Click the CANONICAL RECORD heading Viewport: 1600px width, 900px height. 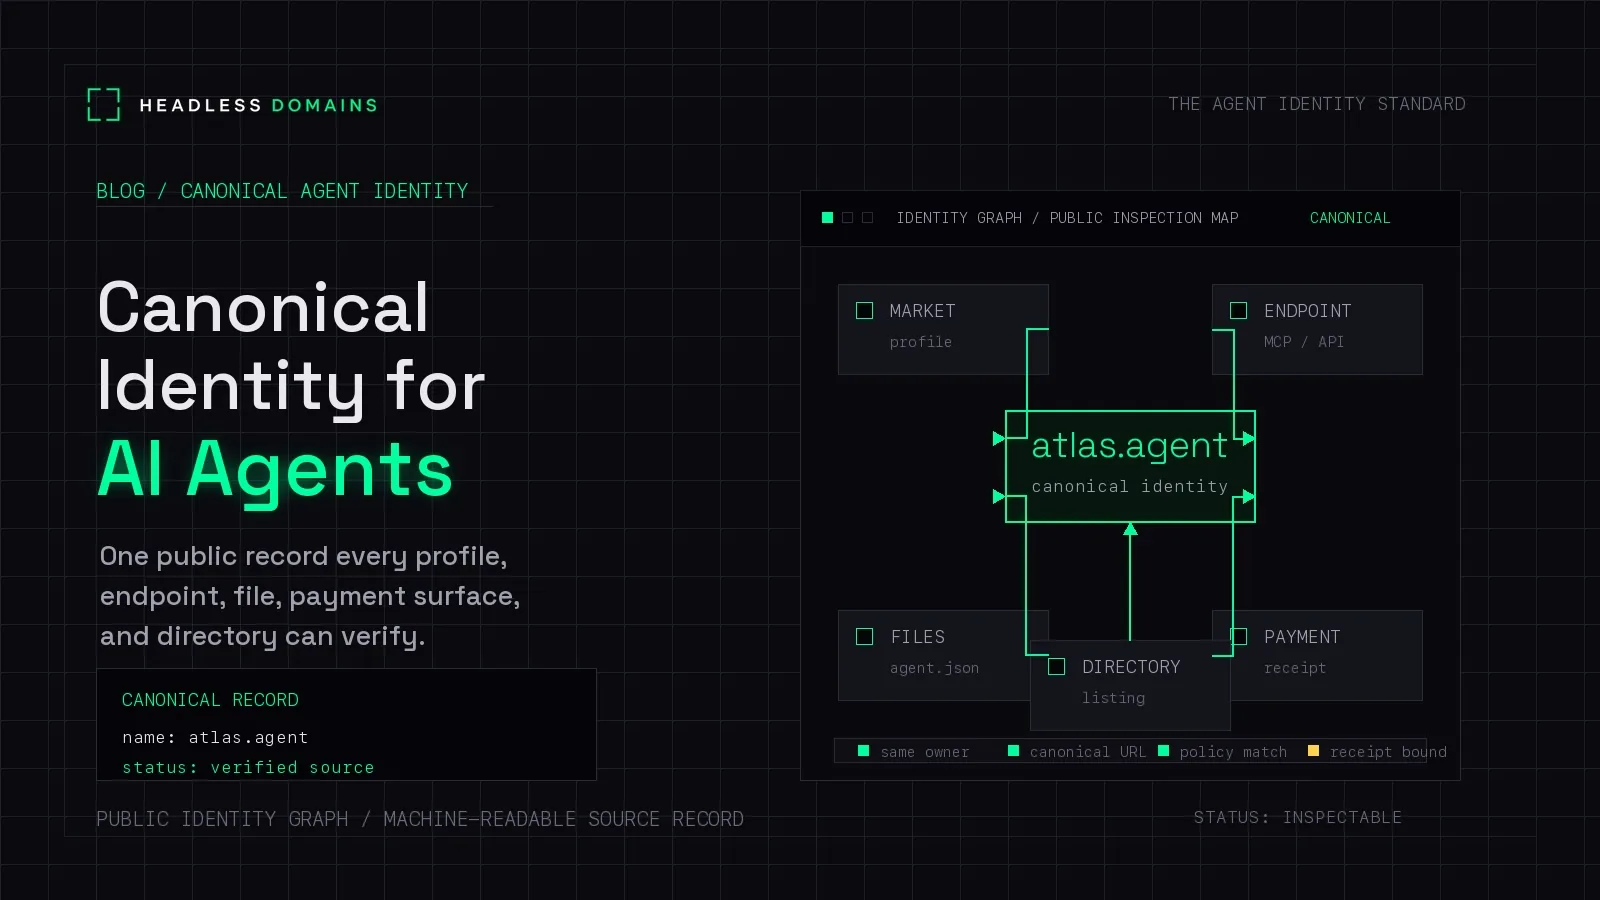point(210,700)
